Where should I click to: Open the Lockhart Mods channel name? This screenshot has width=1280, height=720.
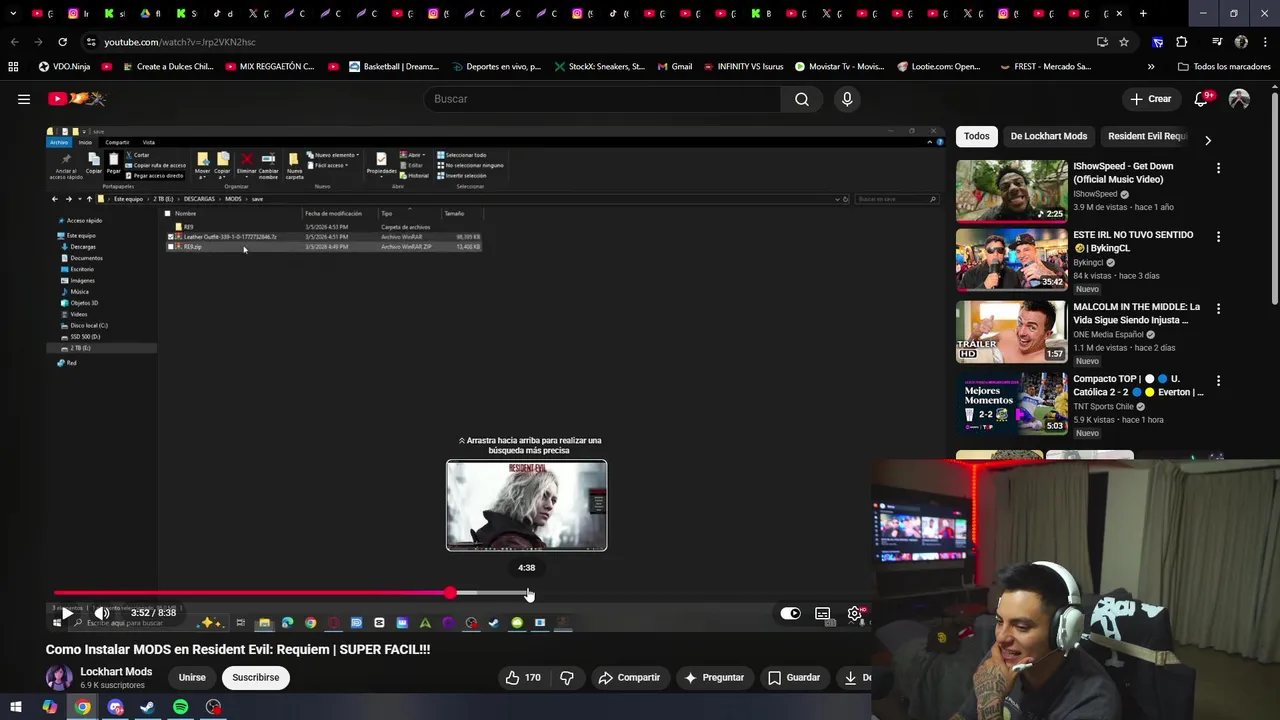(116, 671)
